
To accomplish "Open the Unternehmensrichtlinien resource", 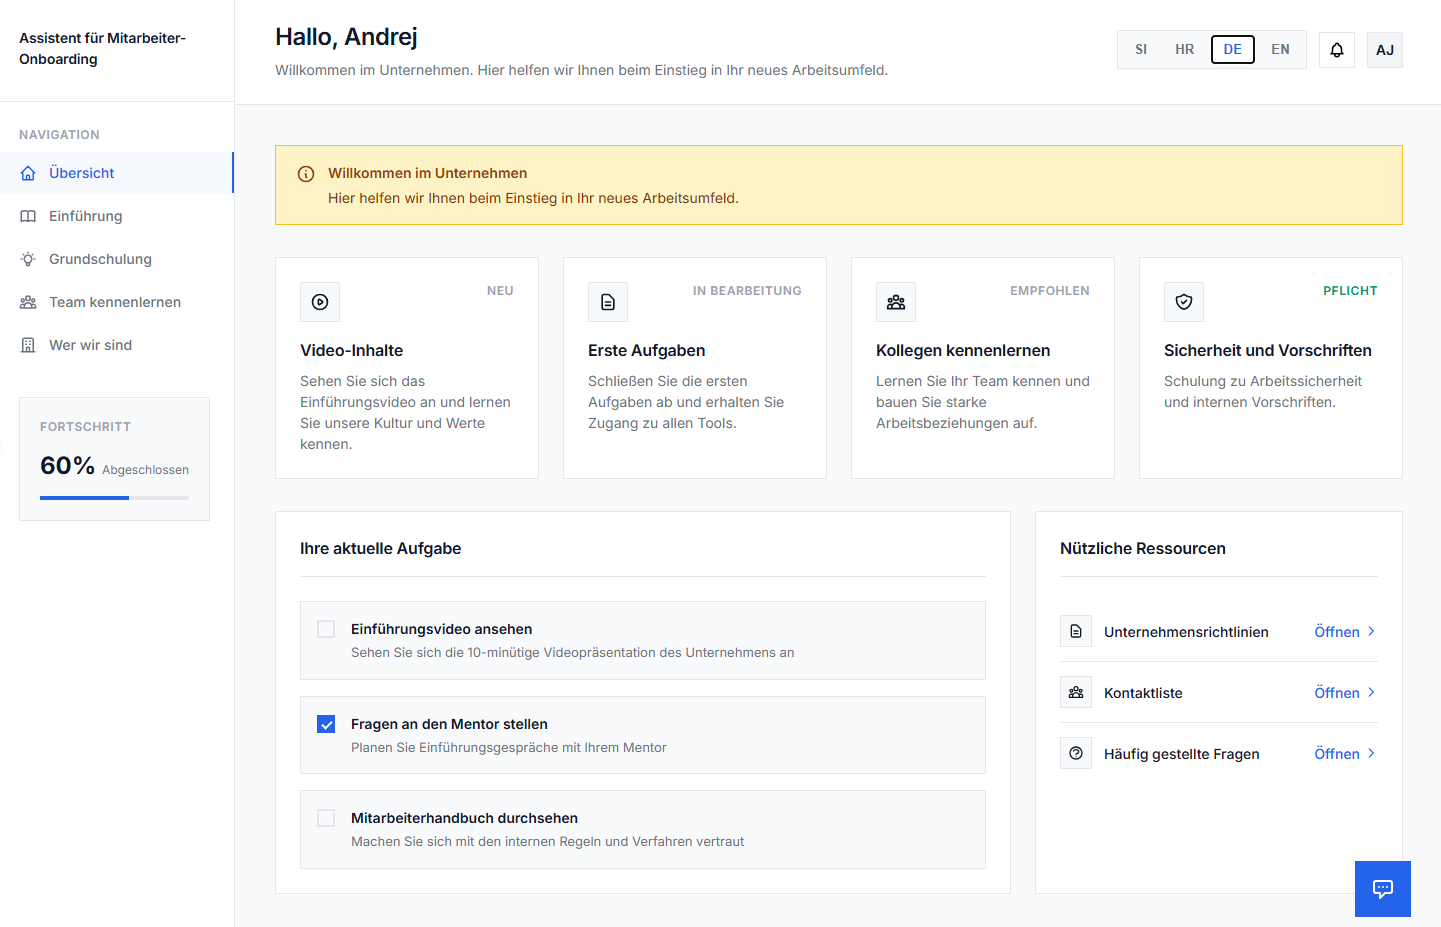I will pos(1186,631).
